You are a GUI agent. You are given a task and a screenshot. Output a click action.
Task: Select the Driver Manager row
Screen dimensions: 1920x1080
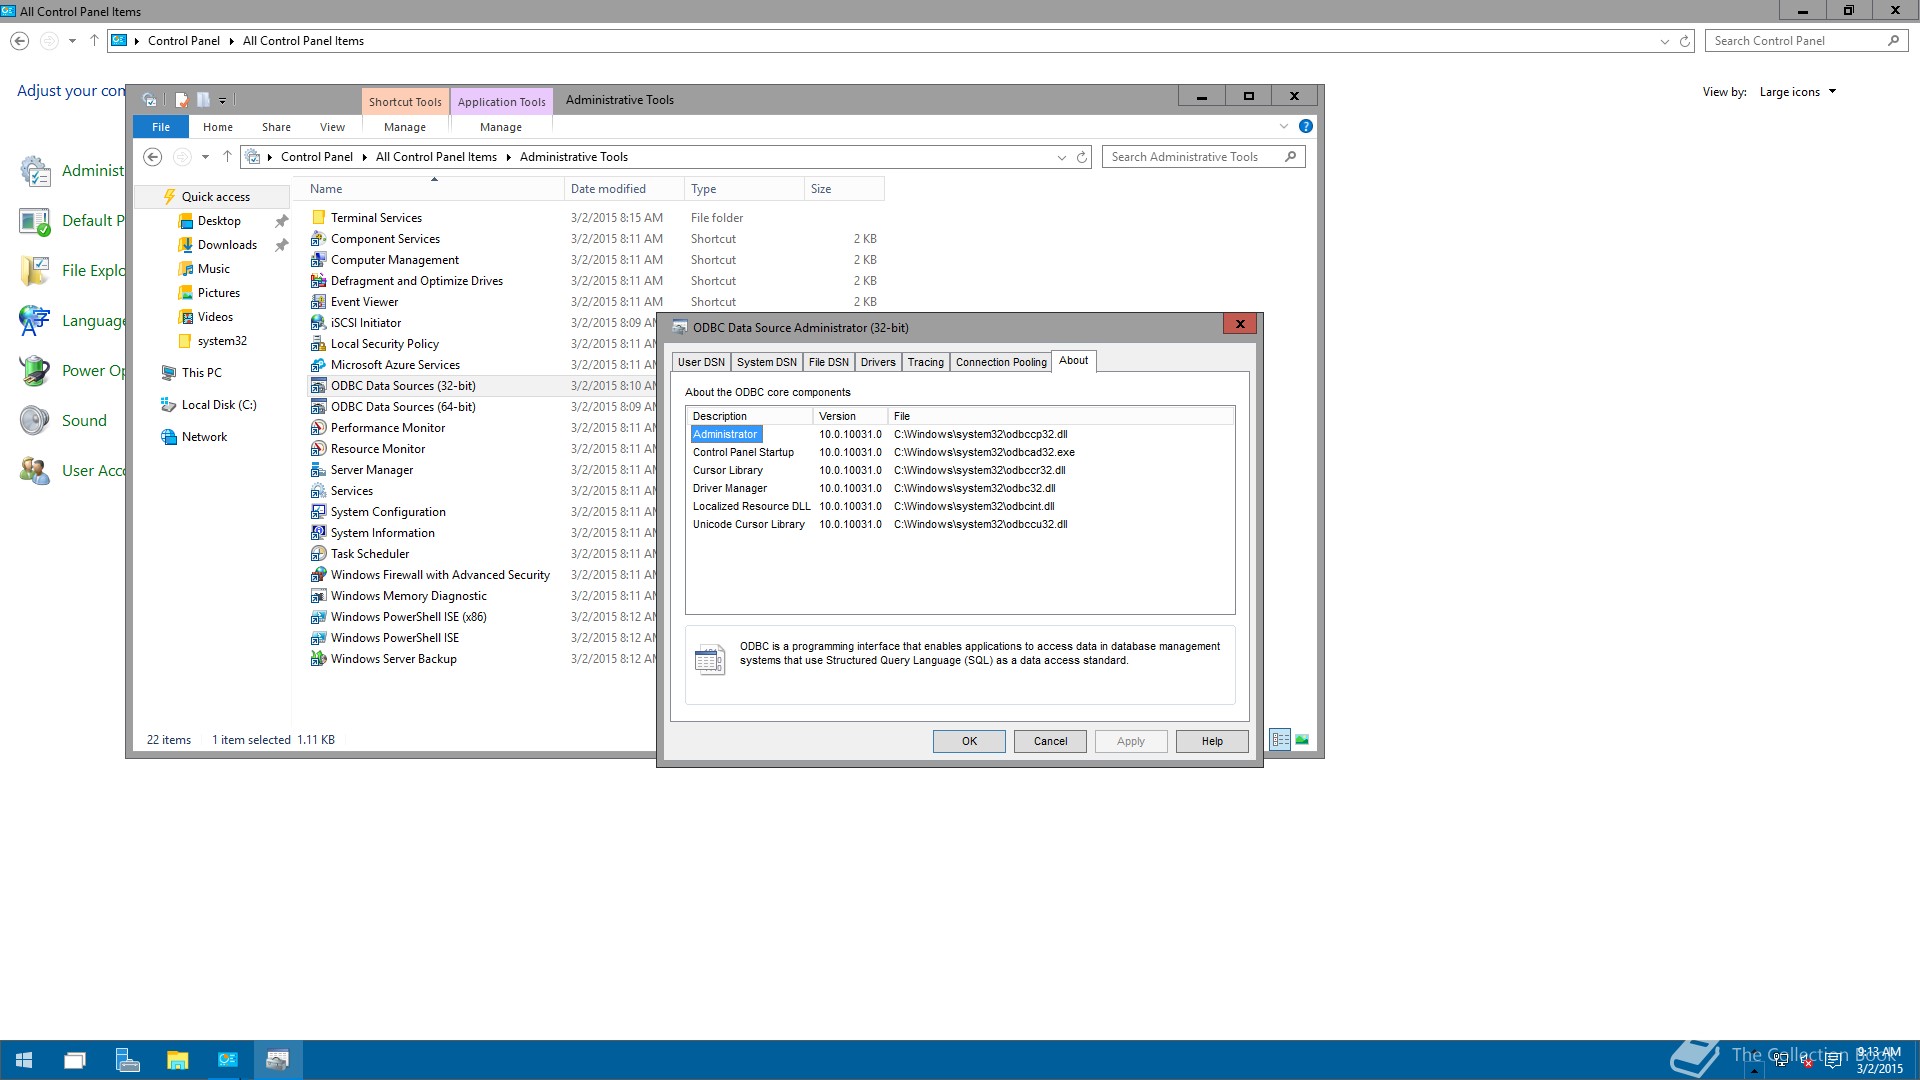click(x=960, y=489)
